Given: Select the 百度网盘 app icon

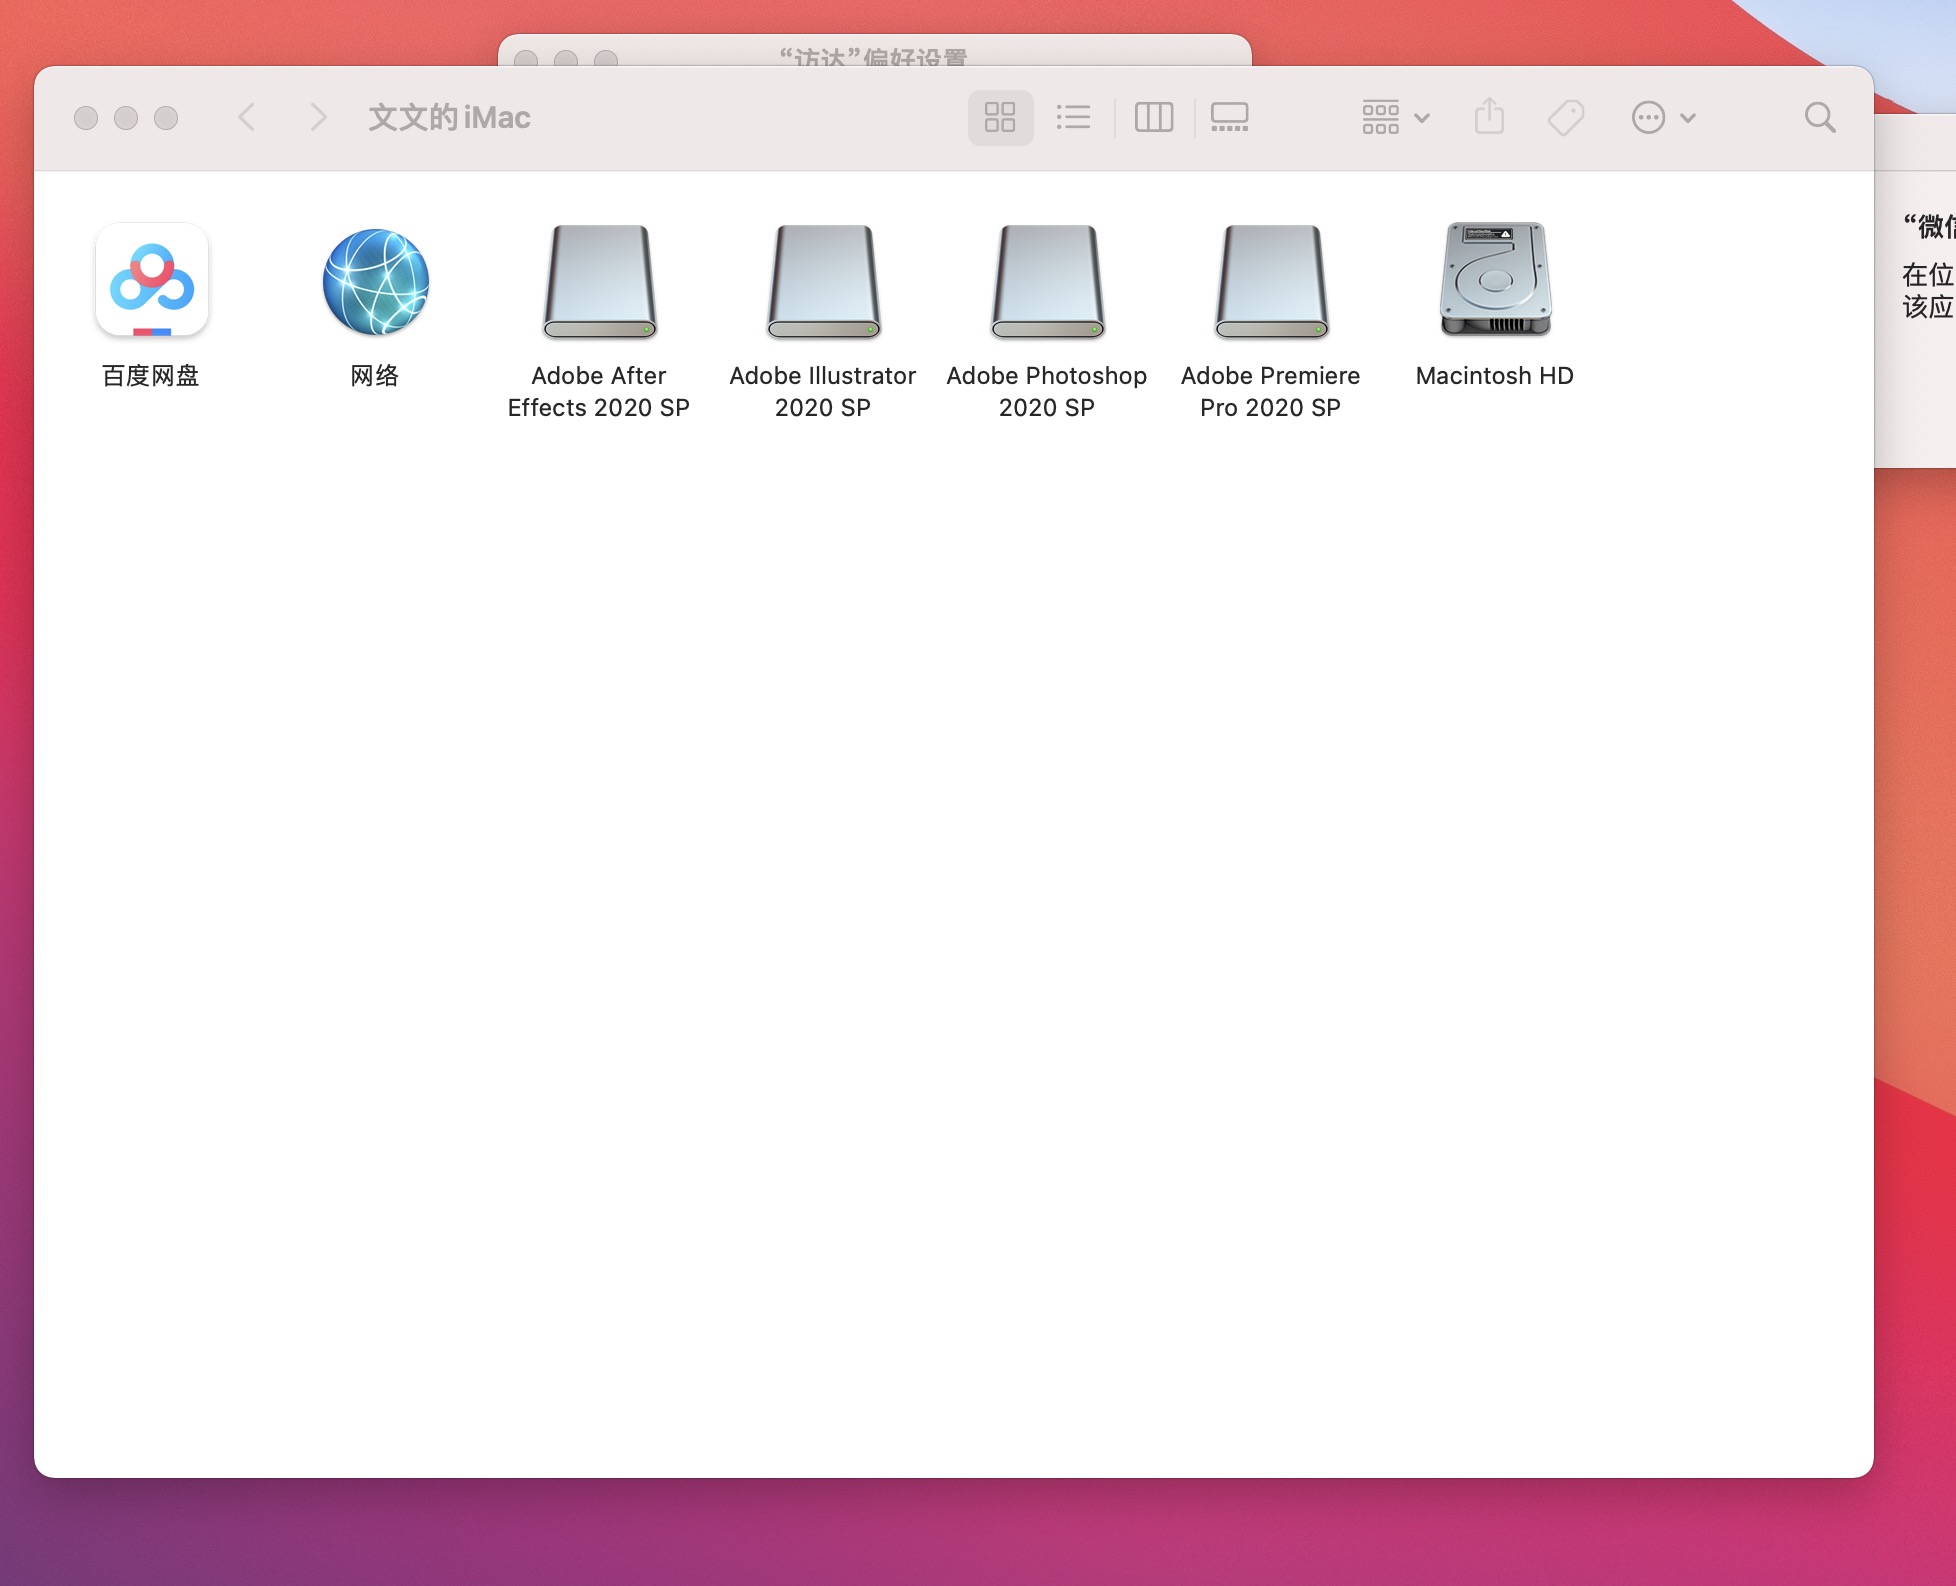Looking at the screenshot, I should point(152,281).
